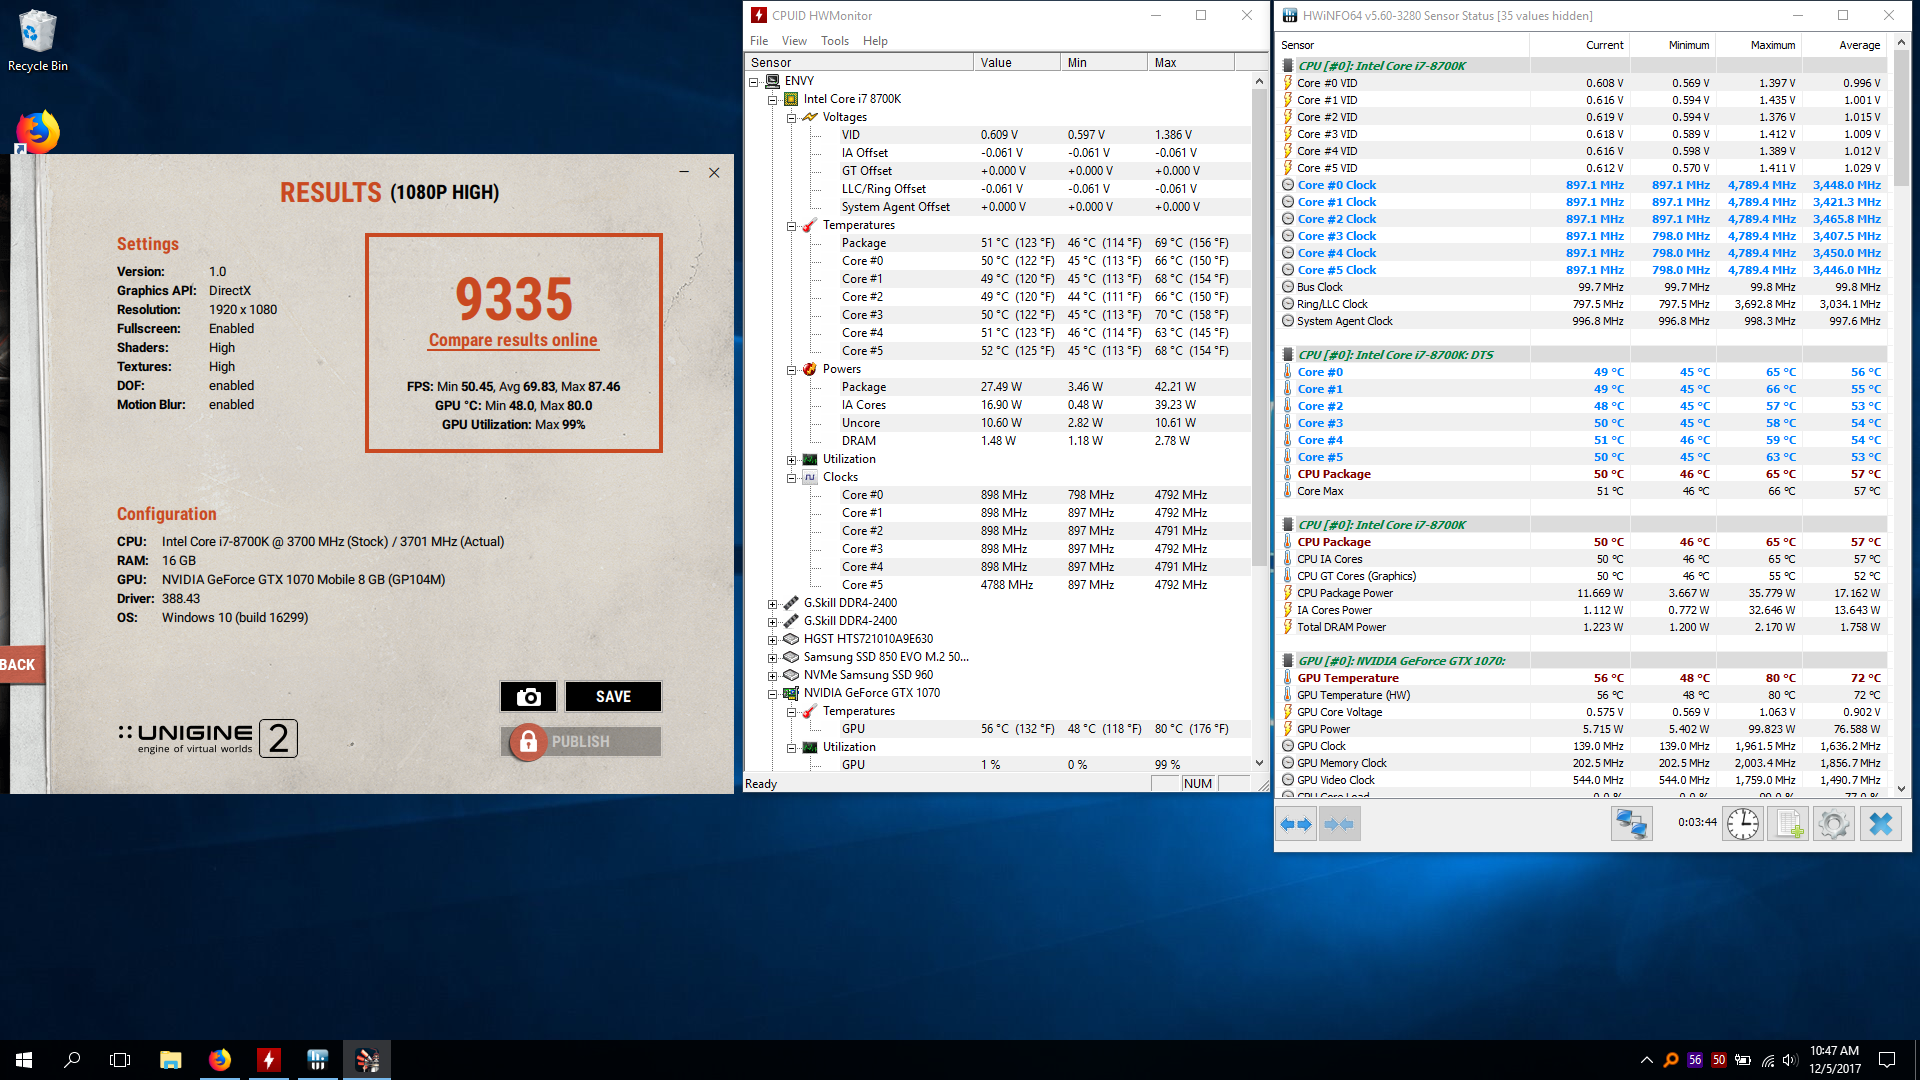Click the tray temperature icon showing 50

coord(1719,1060)
